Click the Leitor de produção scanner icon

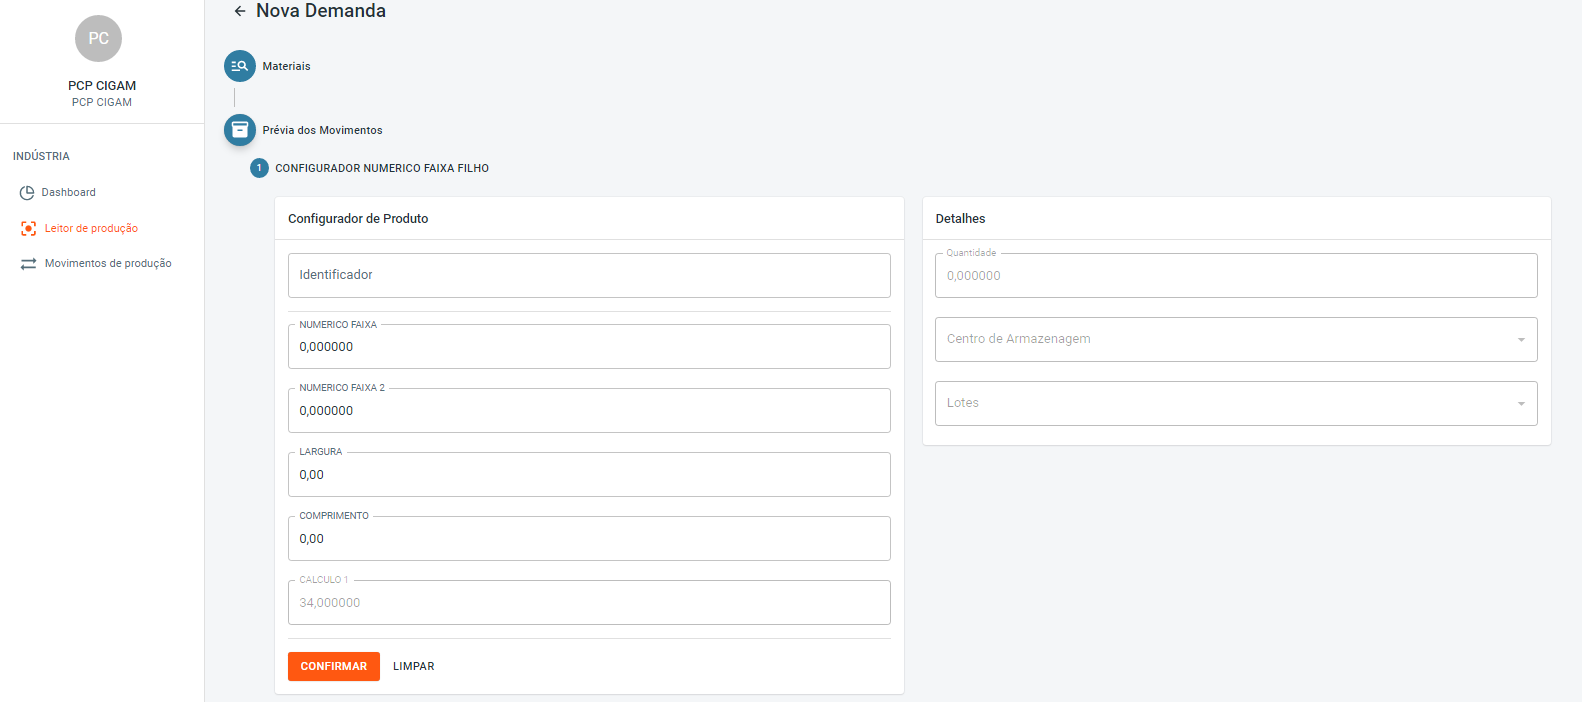pos(29,229)
